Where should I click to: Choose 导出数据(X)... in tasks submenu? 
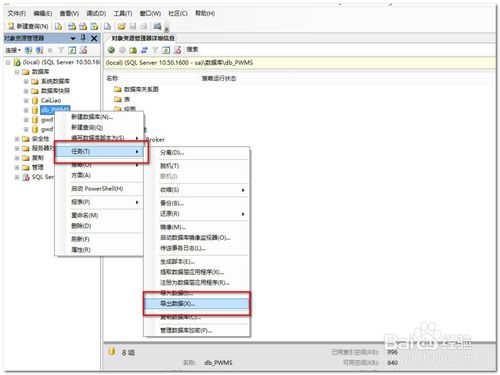coord(197,304)
